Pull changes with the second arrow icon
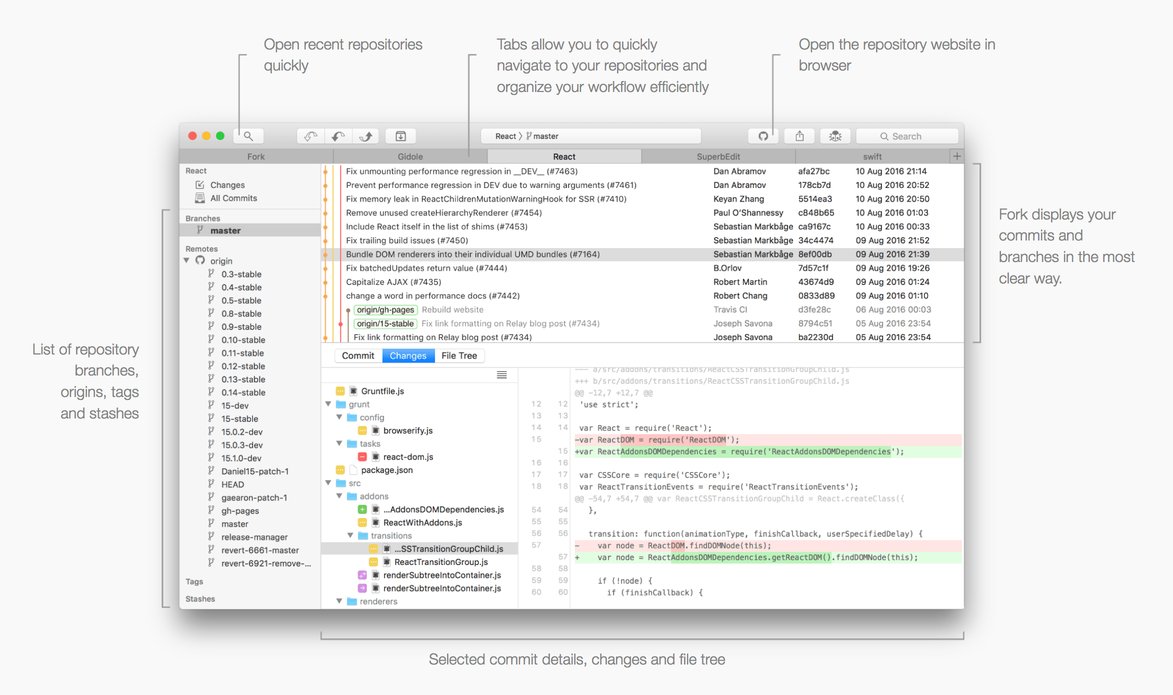 click(x=339, y=136)
